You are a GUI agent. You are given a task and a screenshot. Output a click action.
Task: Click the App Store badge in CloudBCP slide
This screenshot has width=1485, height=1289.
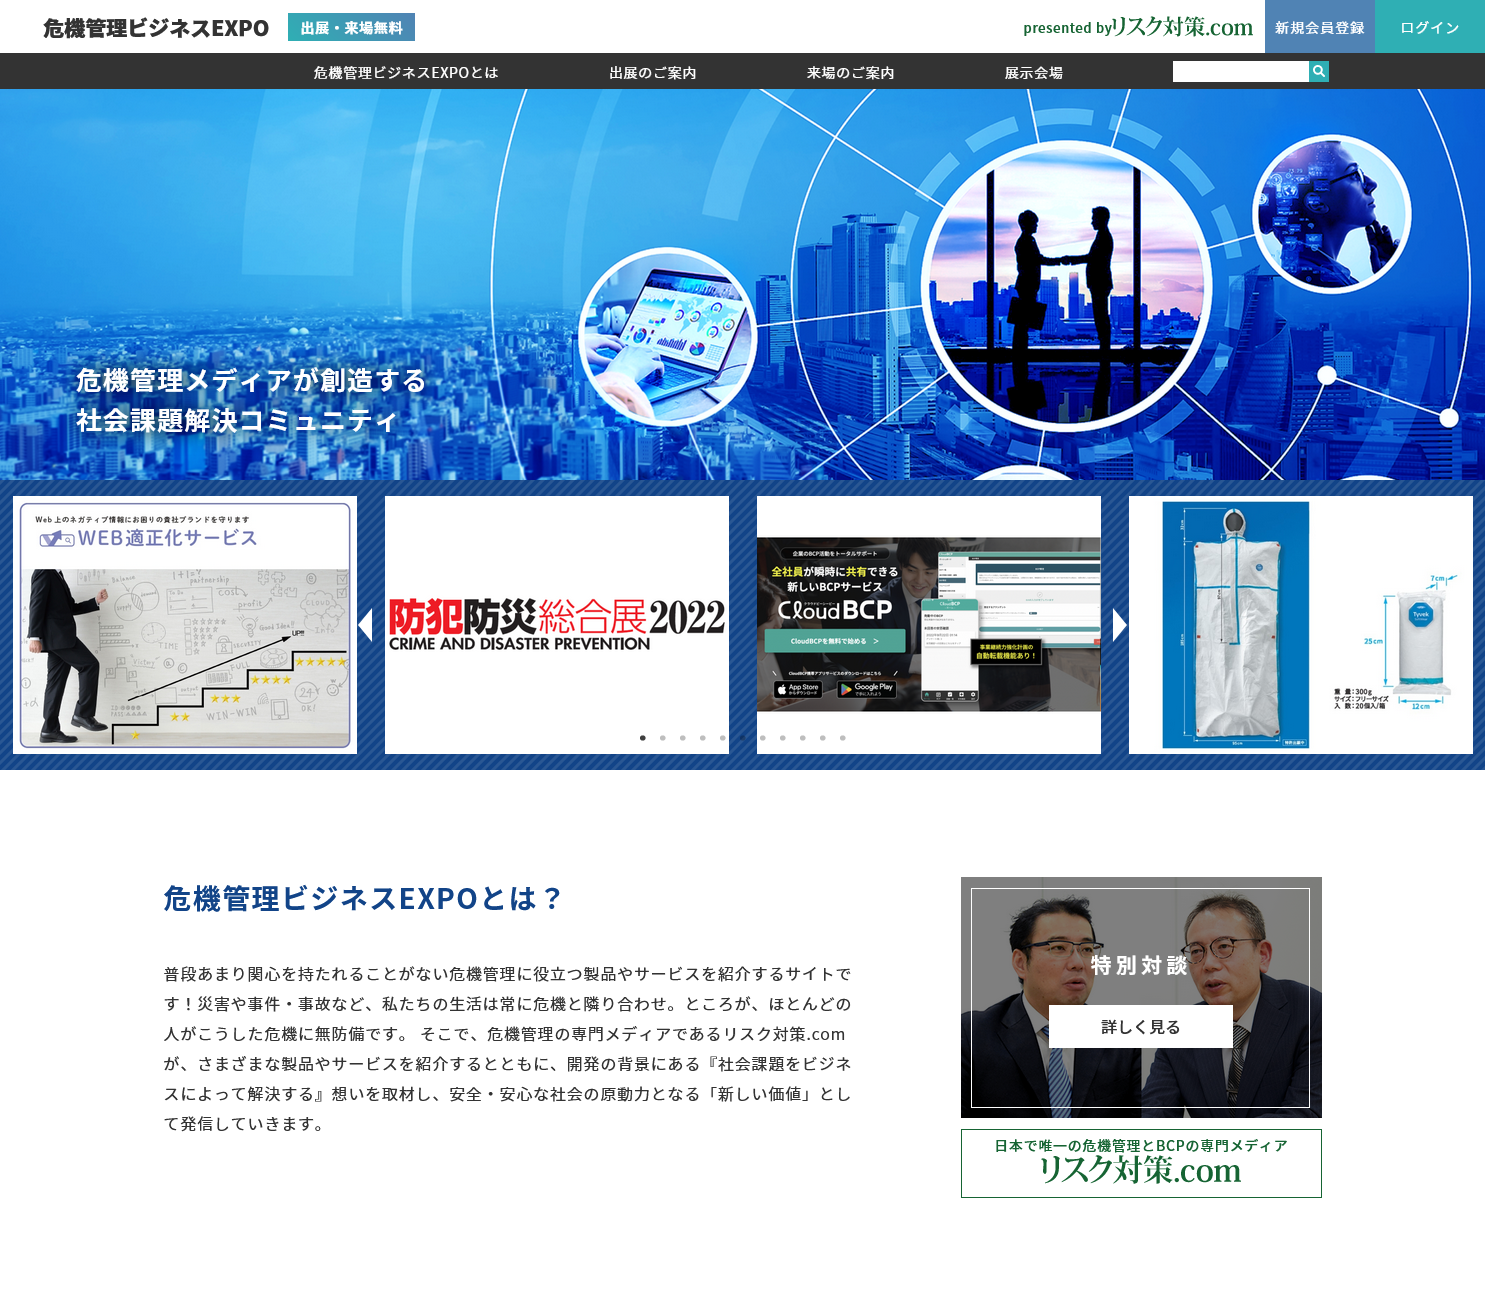(x=798, y=689)
